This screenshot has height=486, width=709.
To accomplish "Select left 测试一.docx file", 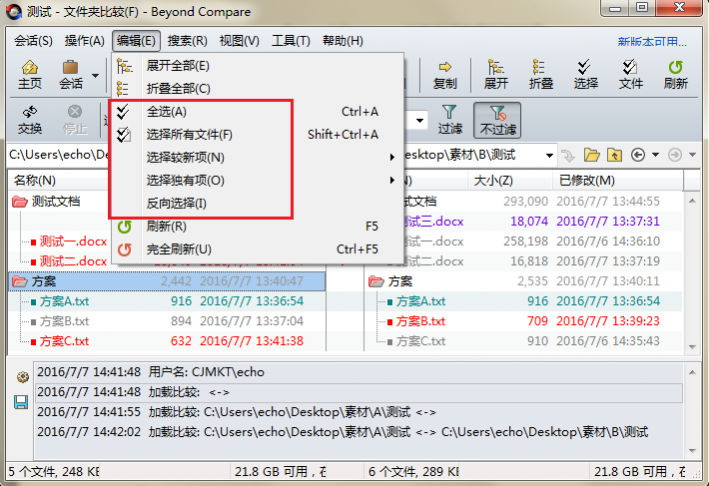I will coord(73,241).
